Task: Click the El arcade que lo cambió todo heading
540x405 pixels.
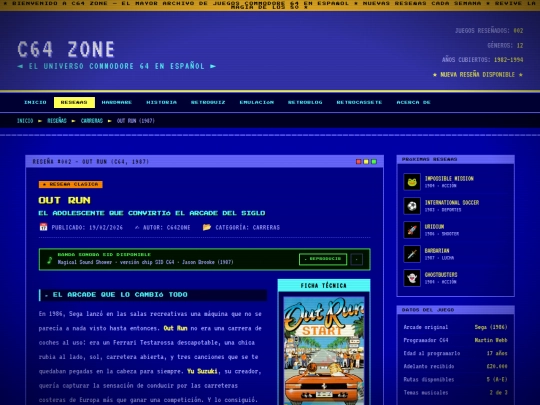Action: [x=153, y=295]
